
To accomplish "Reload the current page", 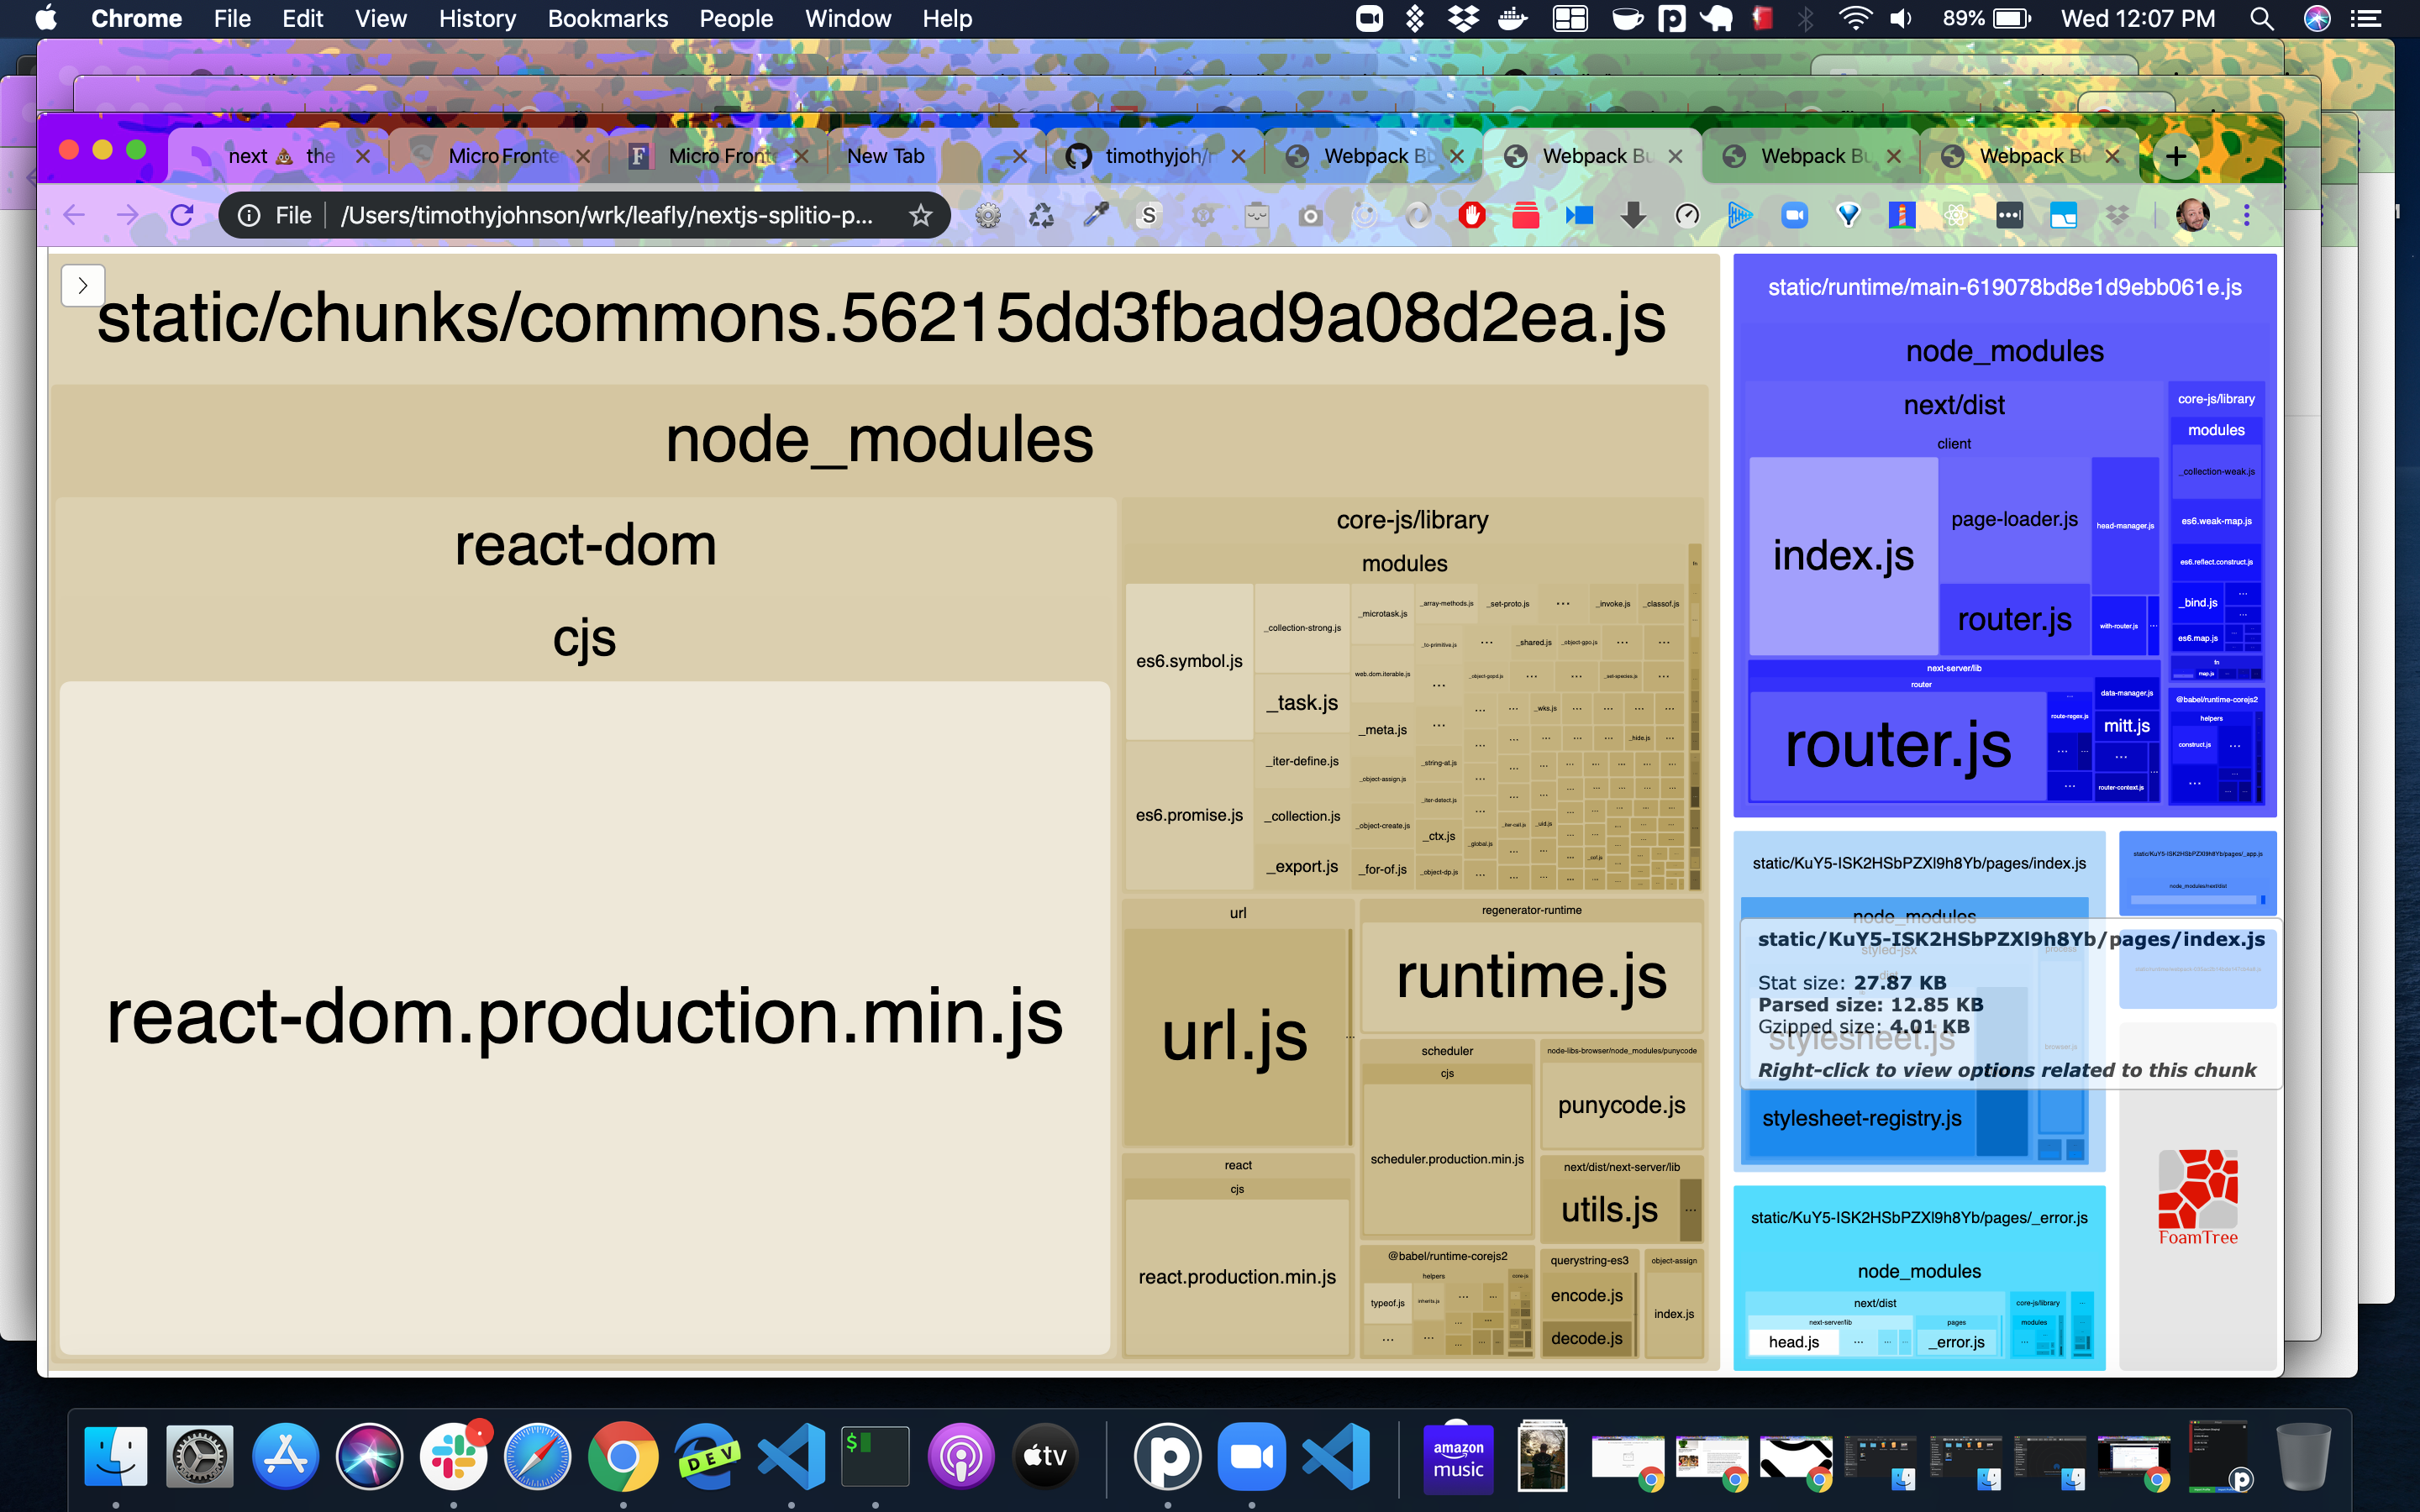I will pos(182,215).
